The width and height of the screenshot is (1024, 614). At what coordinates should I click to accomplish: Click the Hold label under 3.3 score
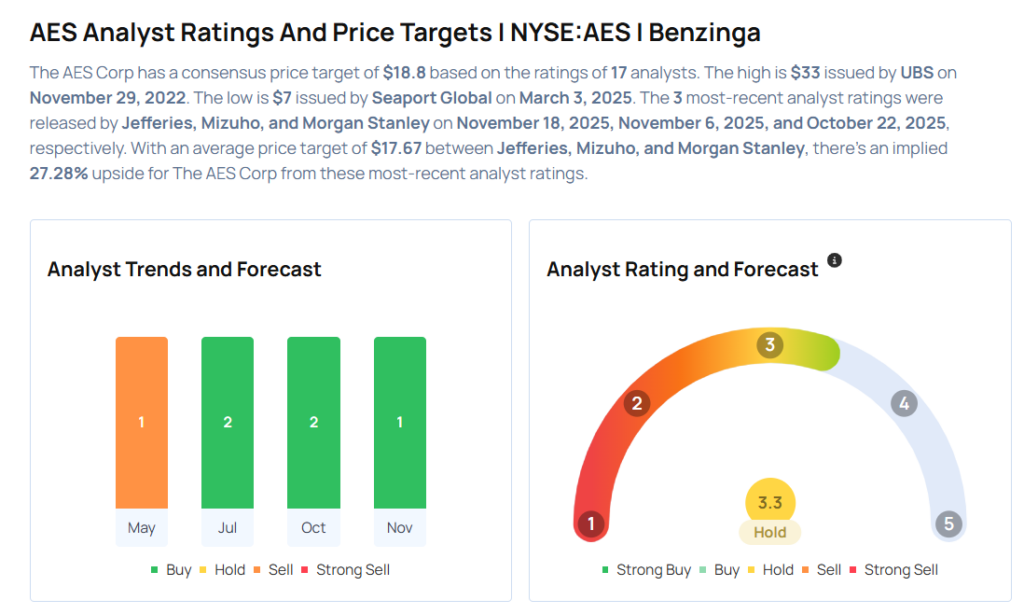(x=770, y=533)
